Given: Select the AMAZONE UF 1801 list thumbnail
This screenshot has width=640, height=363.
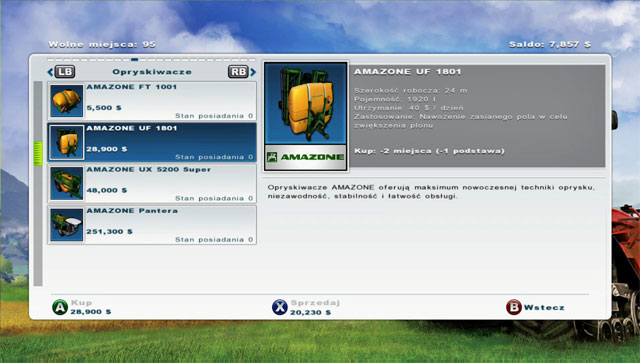Looking at the screenshot, I should pyautogui.click(x=67, y=142).
